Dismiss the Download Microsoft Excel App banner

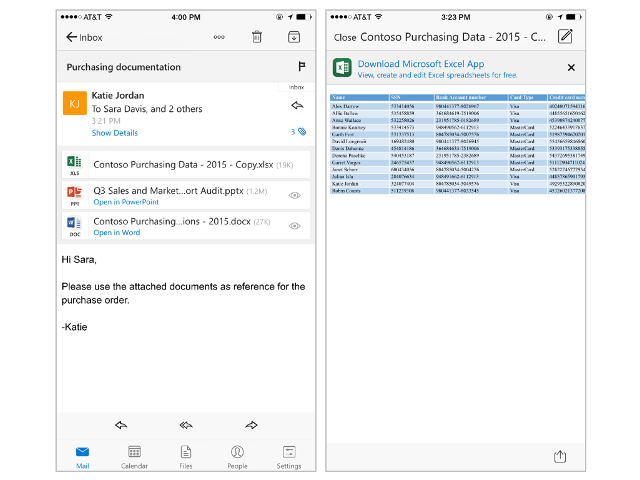point(571,67)
